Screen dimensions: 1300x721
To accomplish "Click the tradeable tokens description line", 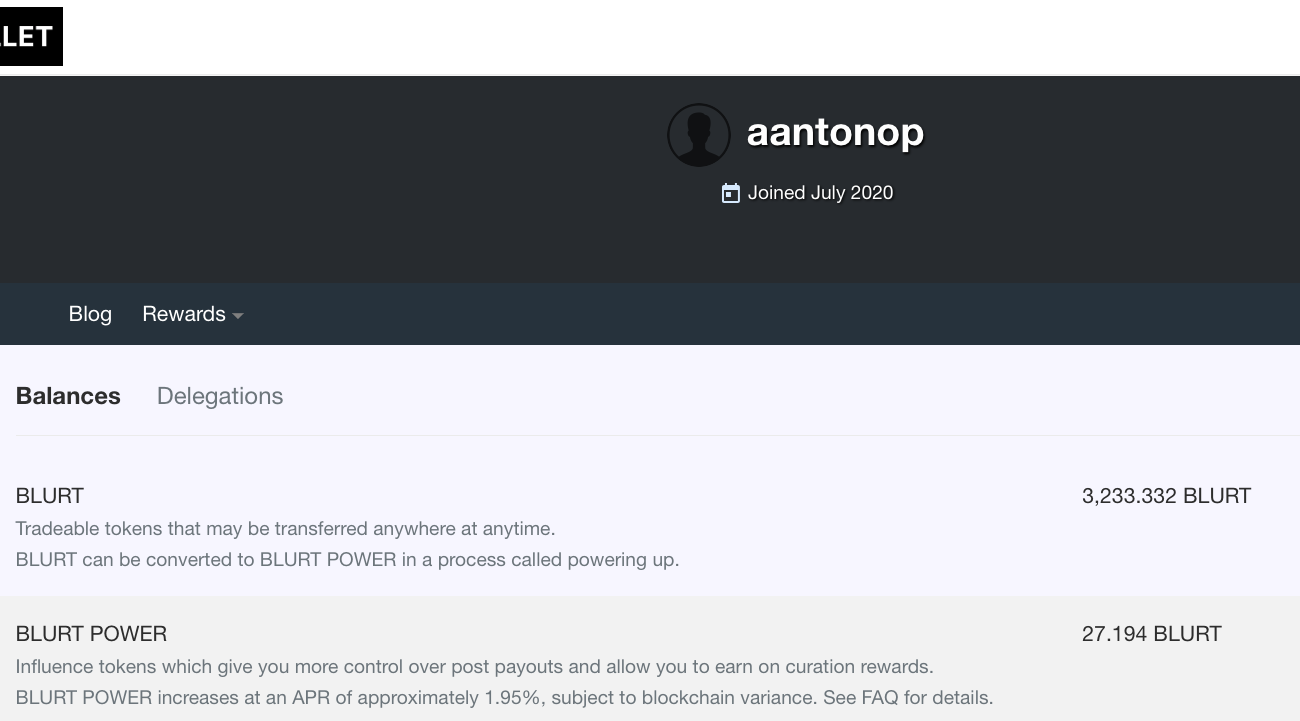I will [x=285, y=528].
